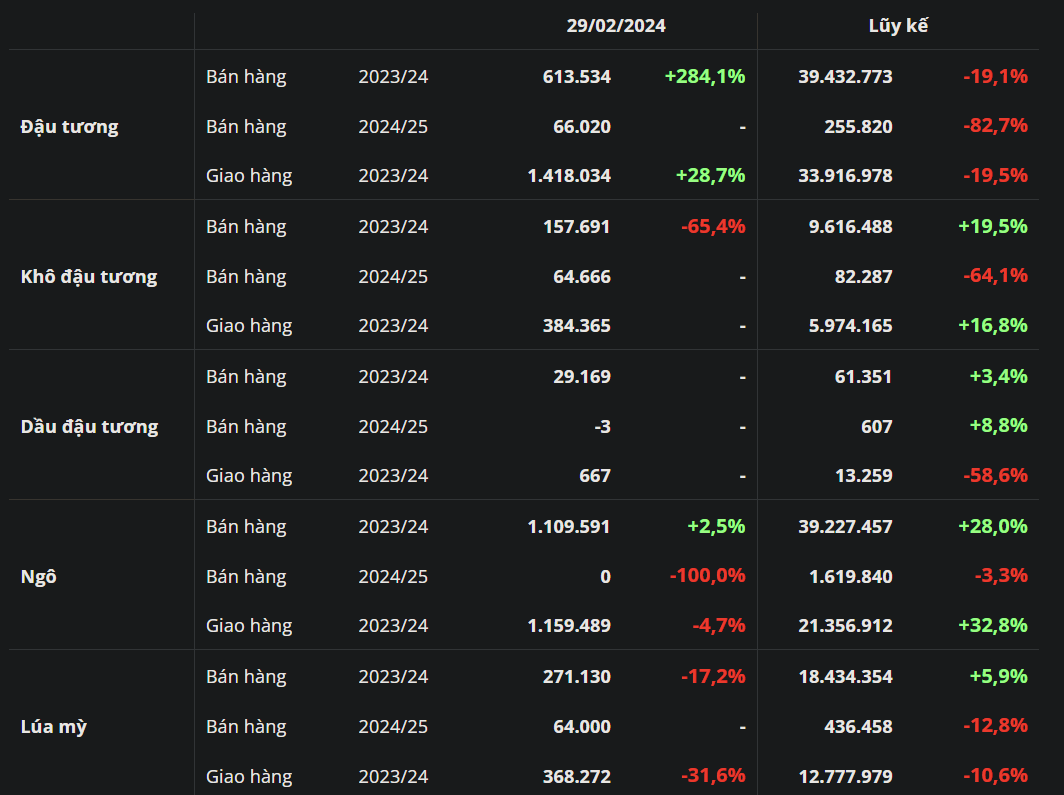Click the Ngô commodity label

38,576
